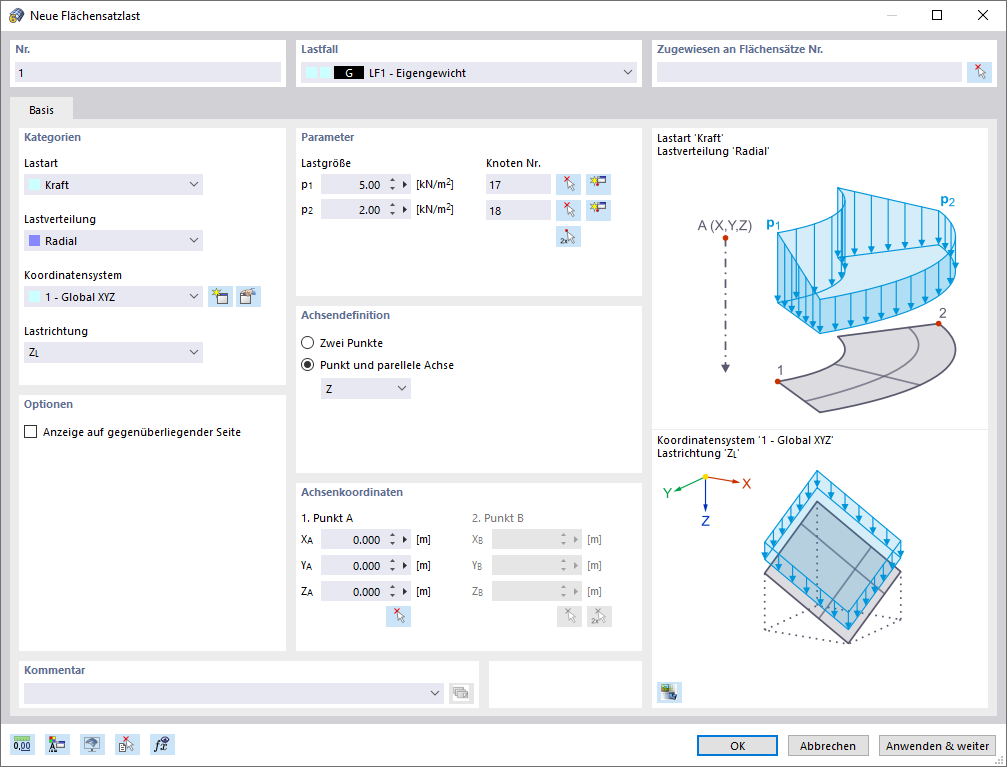Click the p2 value field 2.00
1007x767 pixels.
coord(353,210)
